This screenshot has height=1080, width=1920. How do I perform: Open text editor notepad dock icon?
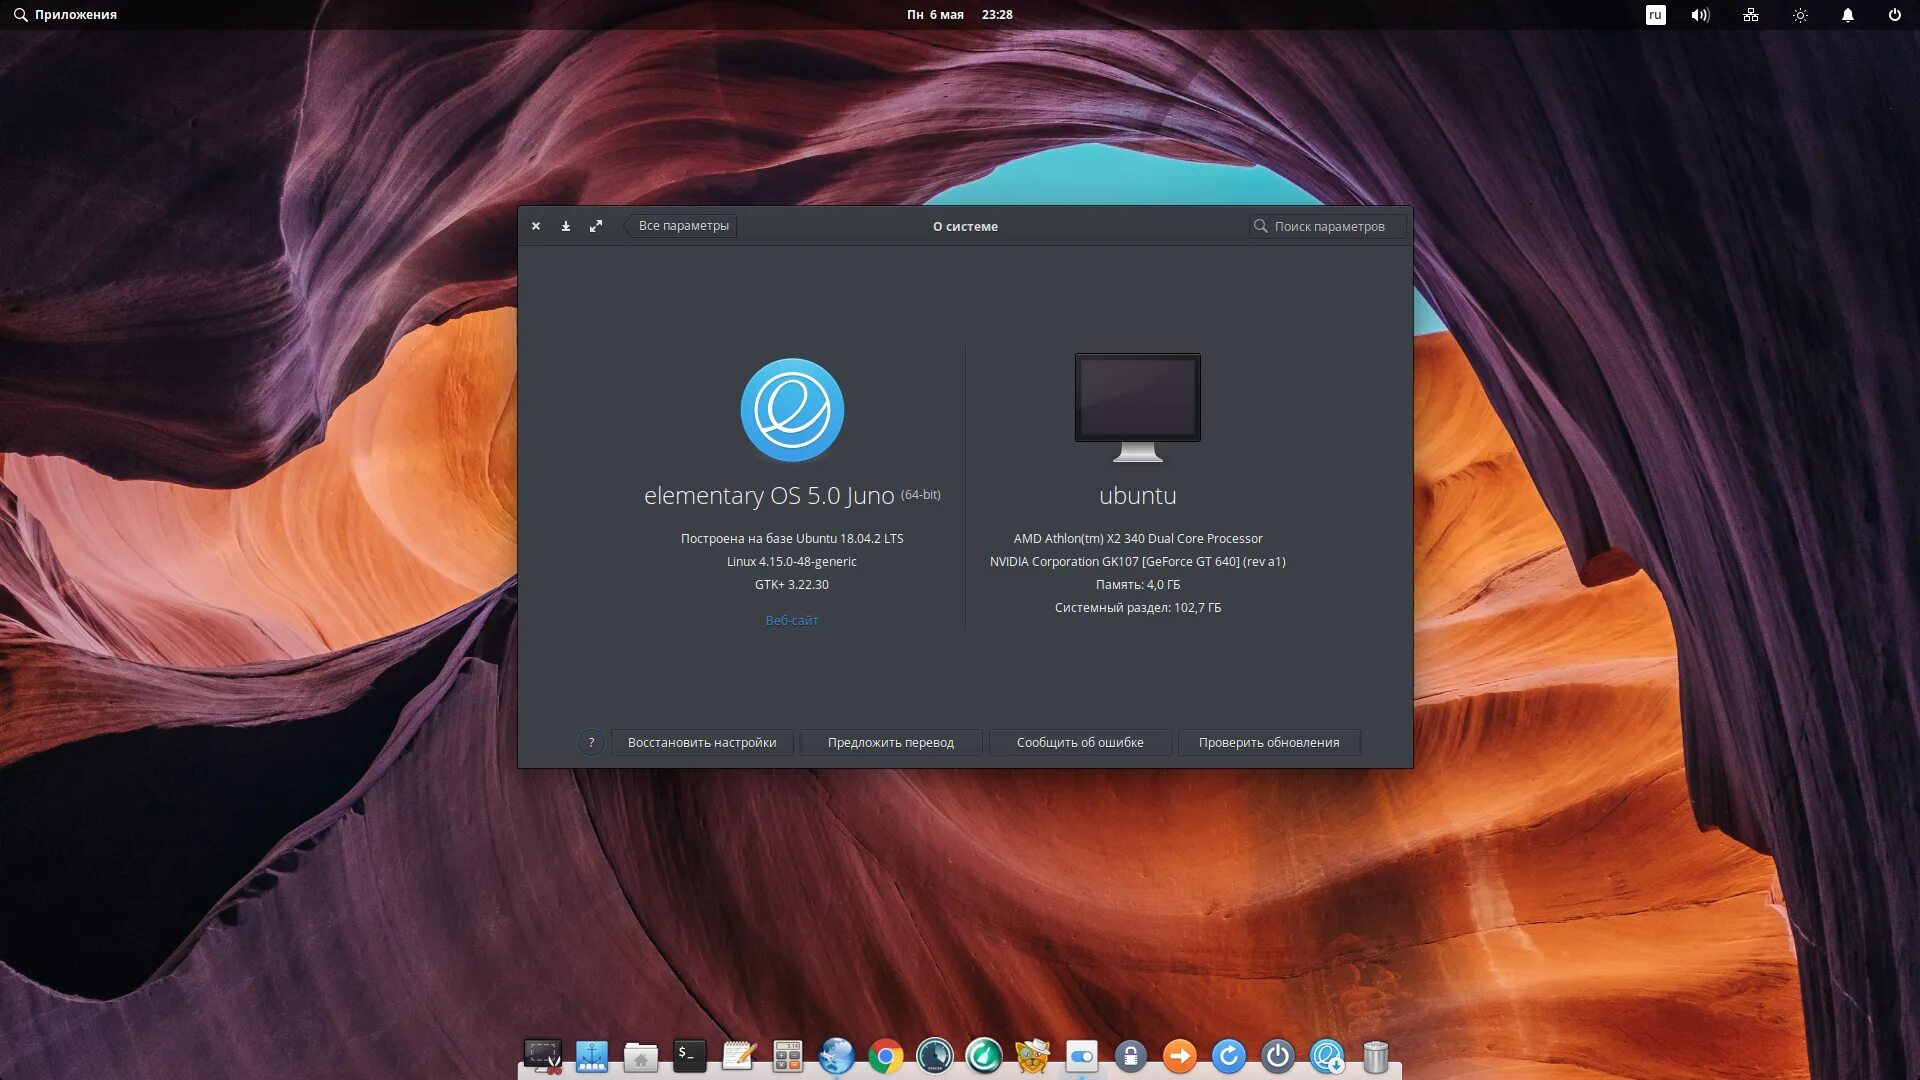pyautogui.click(x=739, y=1055)
